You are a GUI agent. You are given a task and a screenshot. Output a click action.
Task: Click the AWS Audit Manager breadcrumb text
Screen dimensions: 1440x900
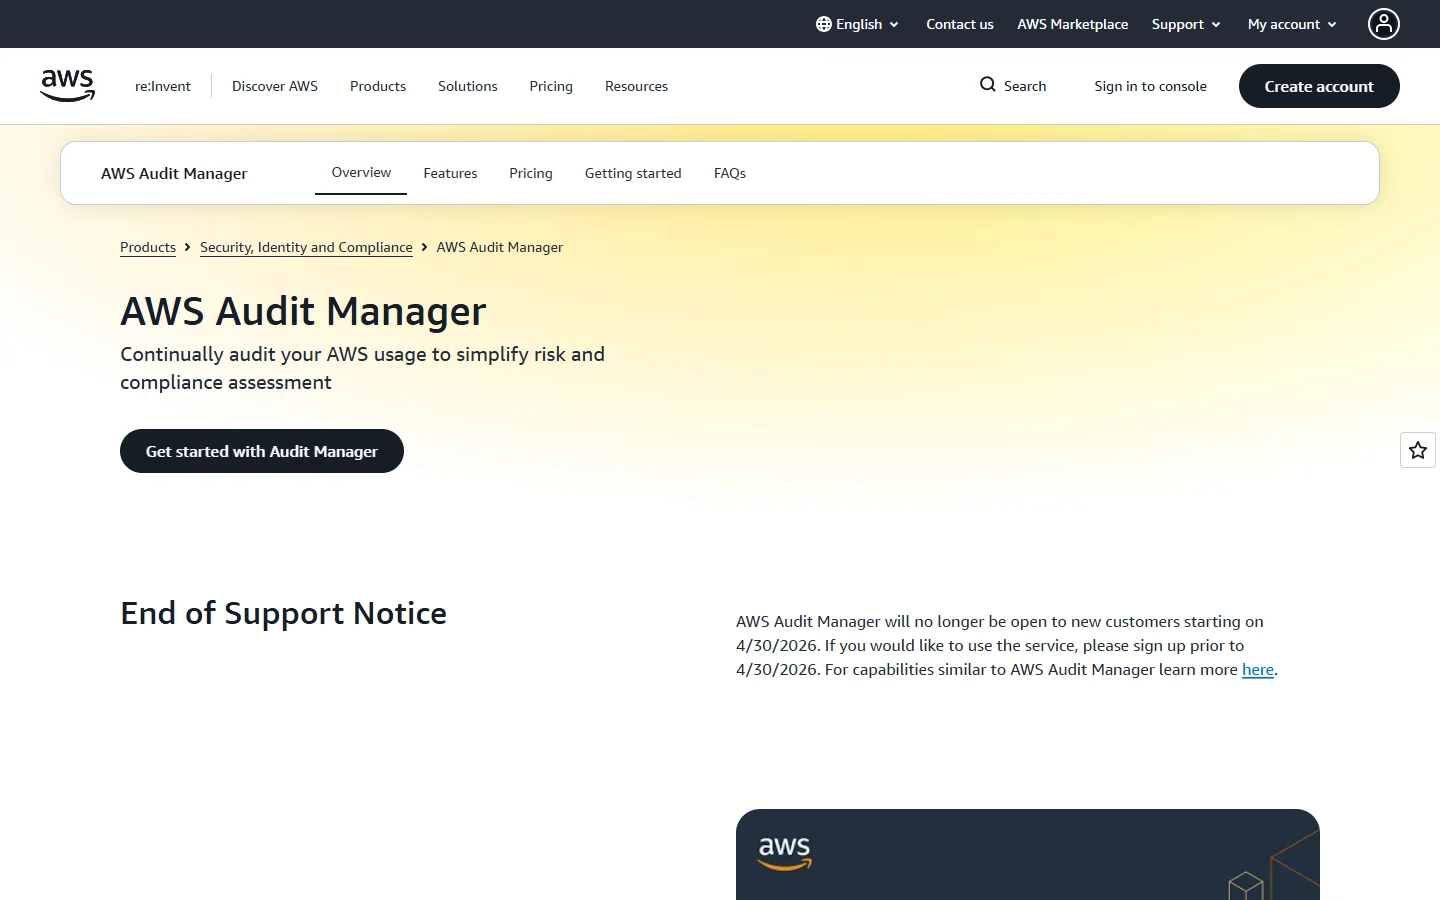click(500, 247)
